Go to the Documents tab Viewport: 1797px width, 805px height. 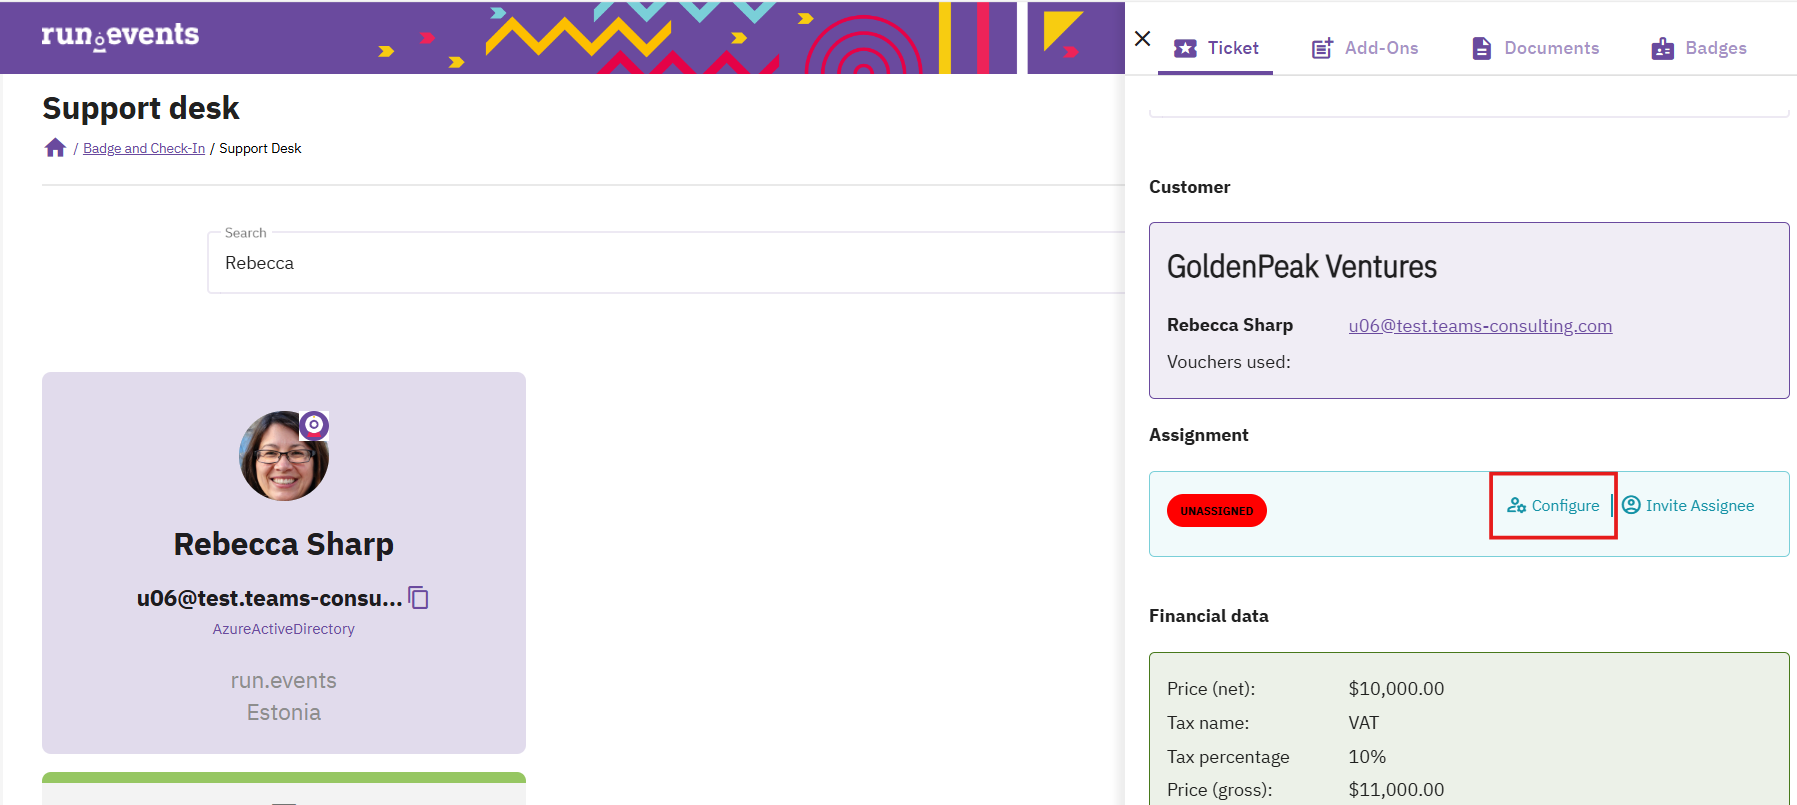1535,48
